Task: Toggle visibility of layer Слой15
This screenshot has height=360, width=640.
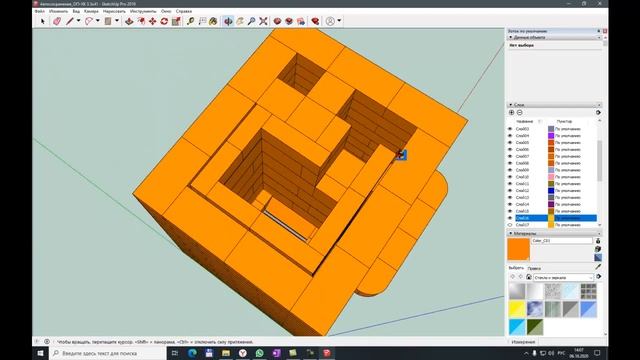Action: pos(510,211)
